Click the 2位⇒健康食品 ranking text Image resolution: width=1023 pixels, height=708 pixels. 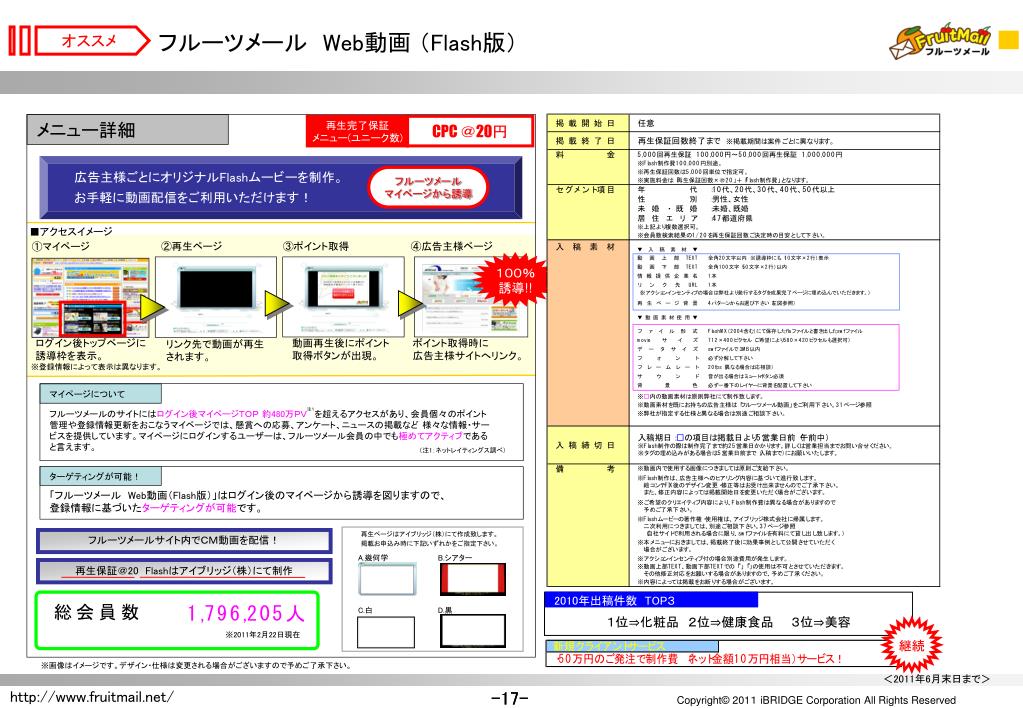point(731,623)
